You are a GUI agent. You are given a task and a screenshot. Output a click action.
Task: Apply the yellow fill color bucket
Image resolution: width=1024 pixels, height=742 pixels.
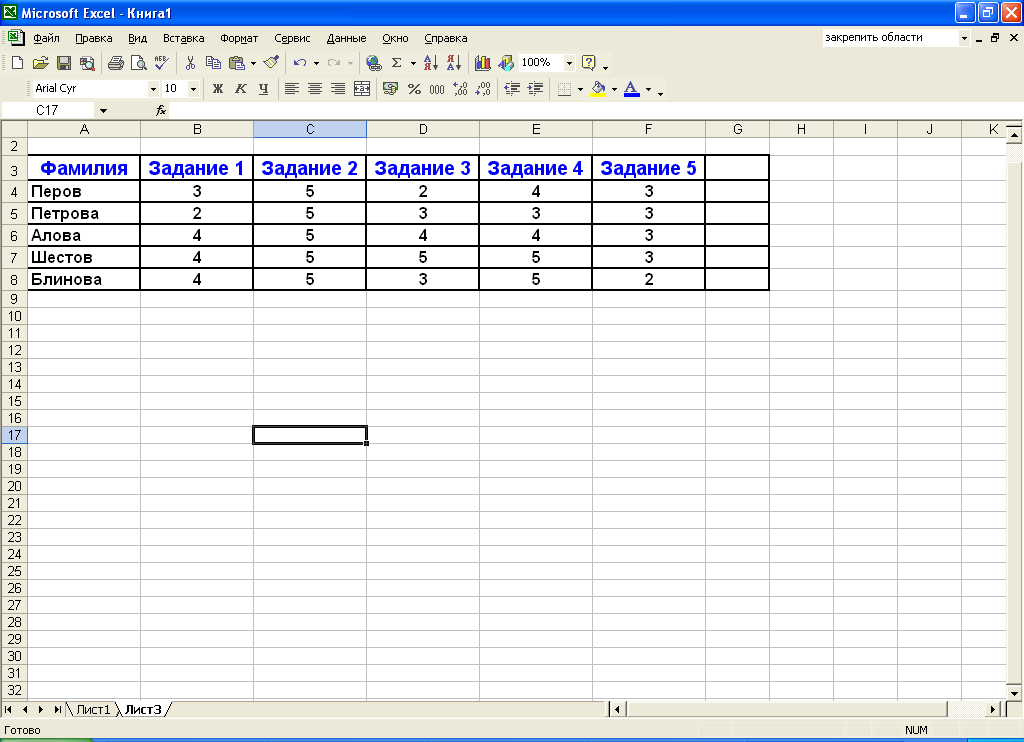[x=598, y=89]
